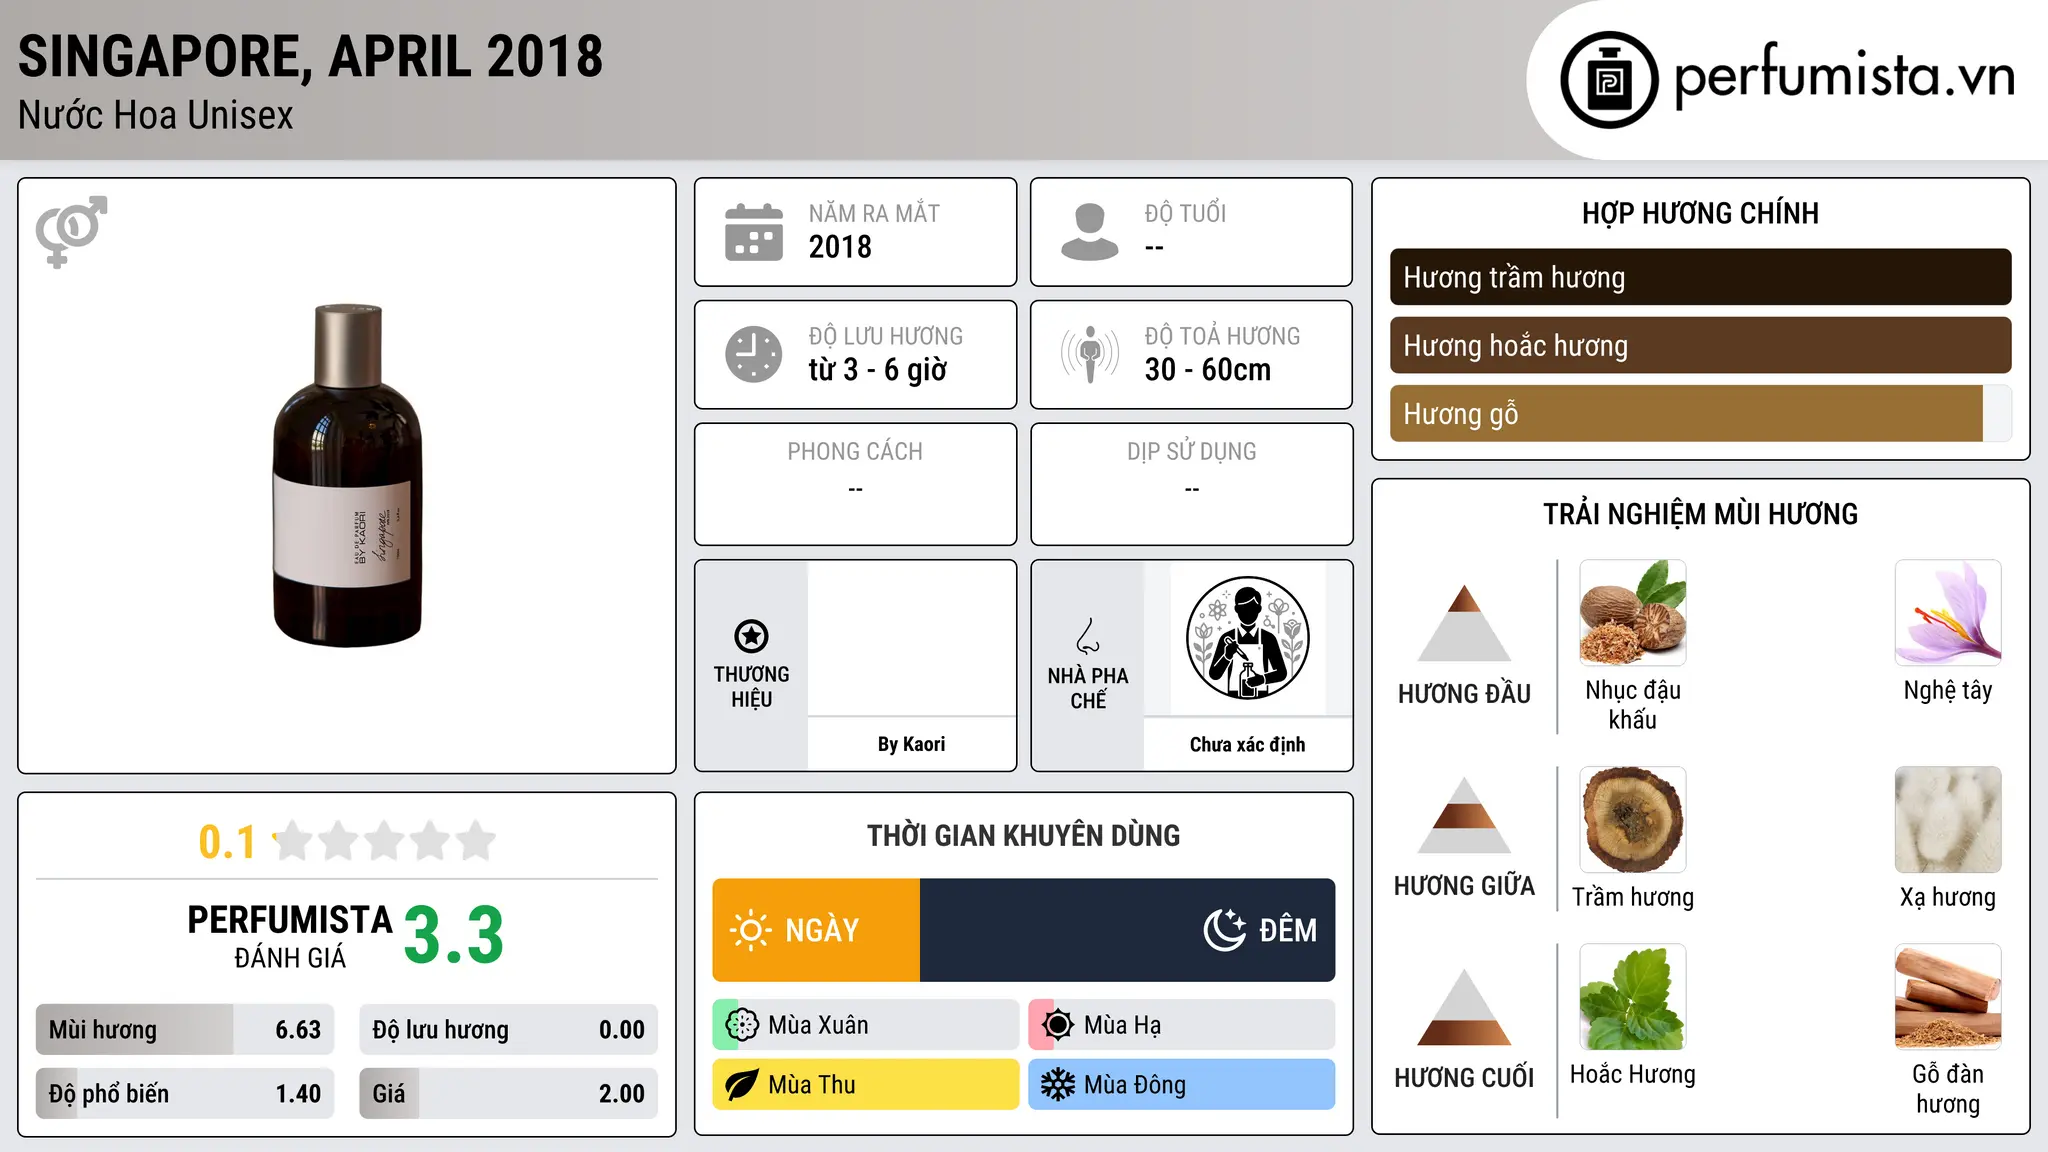Image resolution: width=2048 pixels, height=1152 pixels.
Task: Select the orange Ngày daytime segment
Action: (x=816, y=930)
